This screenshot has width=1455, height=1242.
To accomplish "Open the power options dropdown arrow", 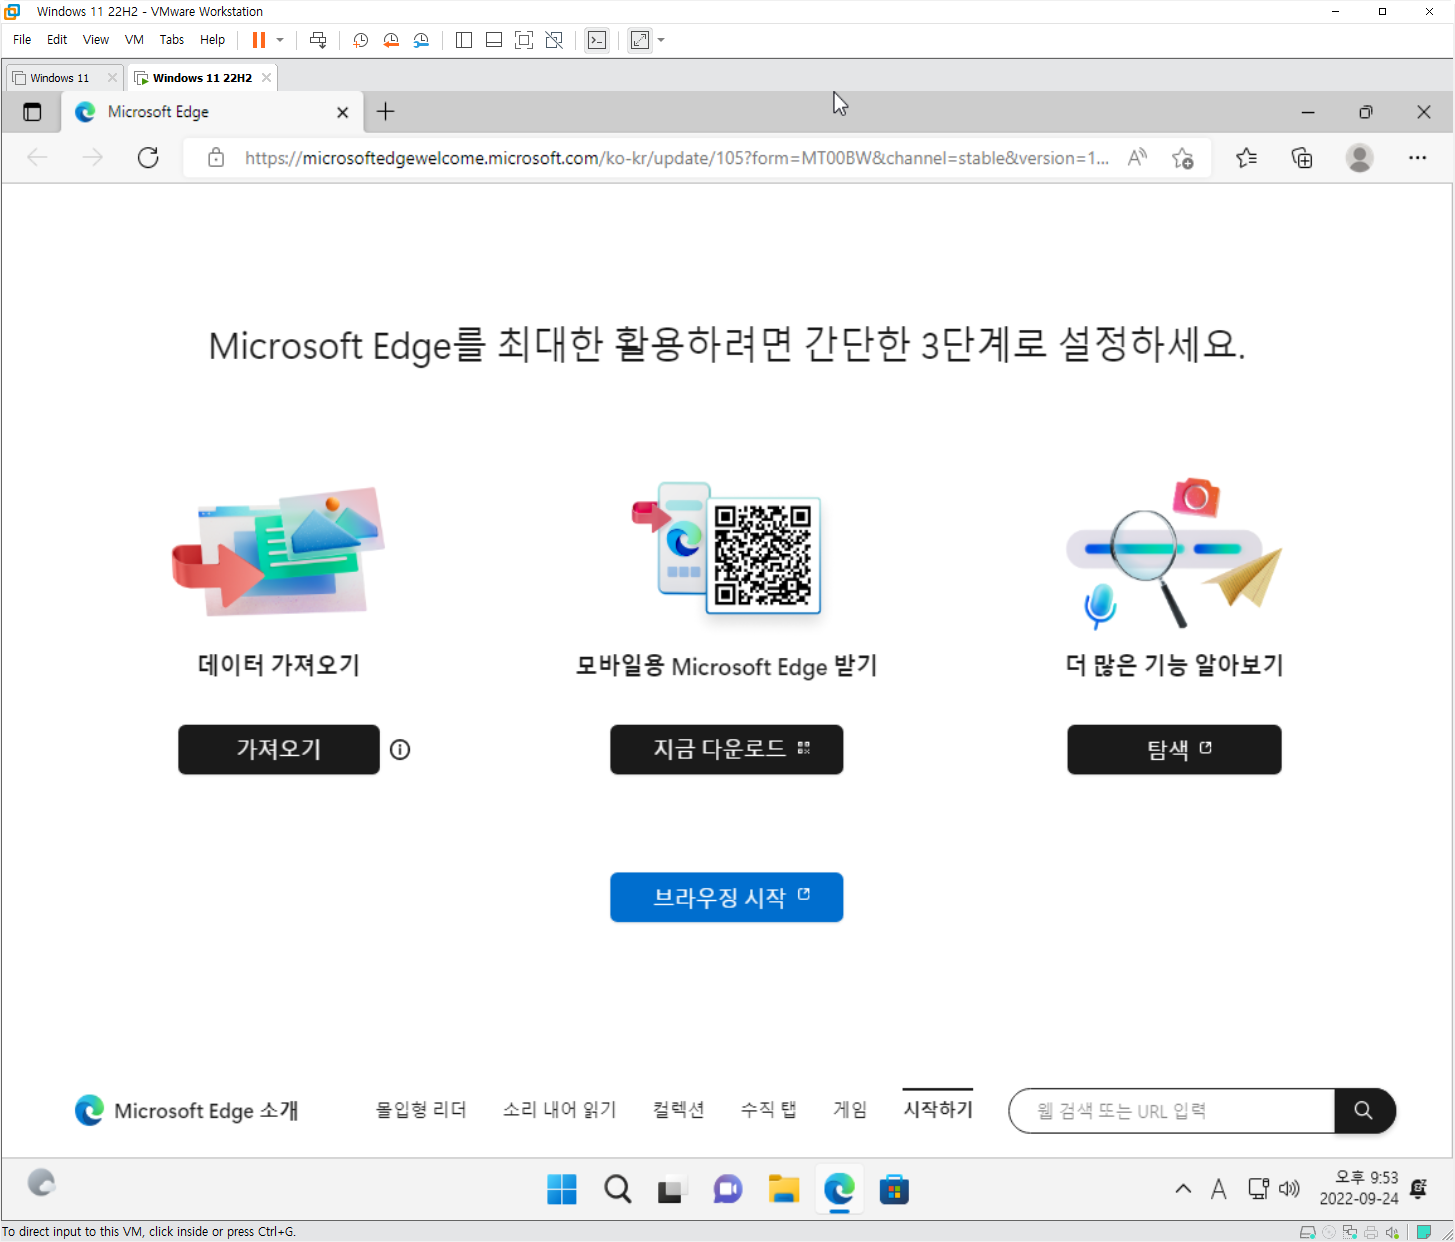I will pos(280,40).
